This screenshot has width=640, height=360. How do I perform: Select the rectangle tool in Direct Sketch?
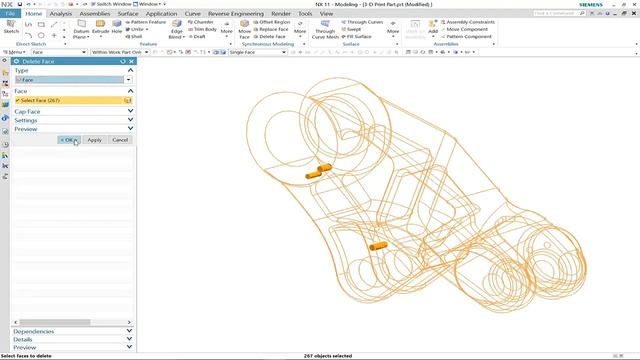pyautogui.click(x=41, y=24)
